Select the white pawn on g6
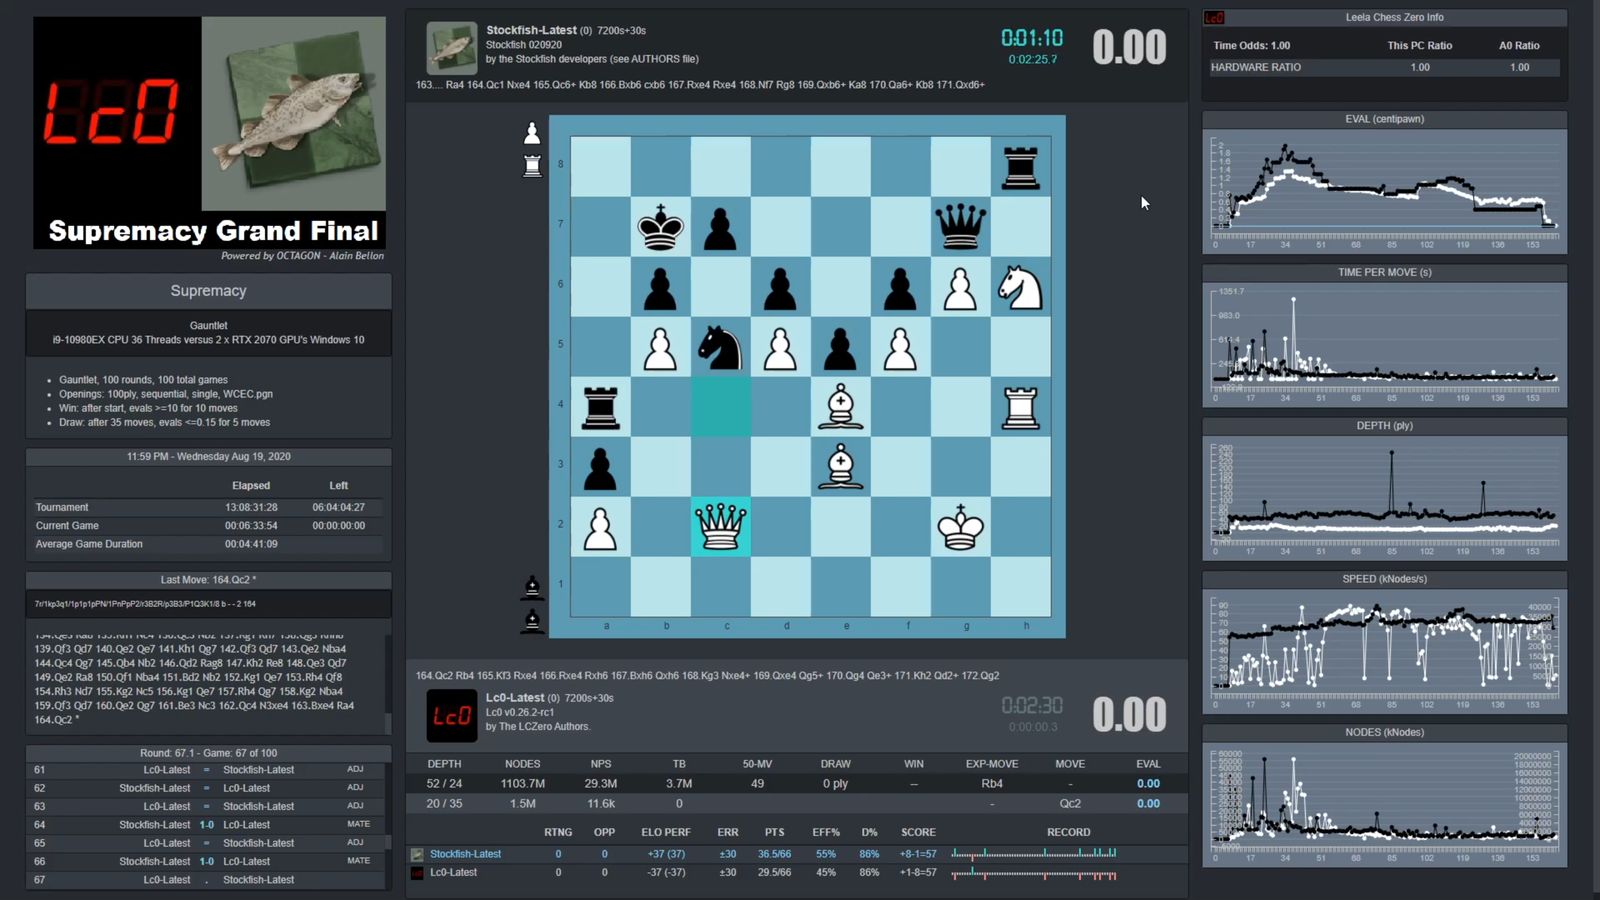Viewport: 1600px width, 900px height. click(x=960, y=287)
